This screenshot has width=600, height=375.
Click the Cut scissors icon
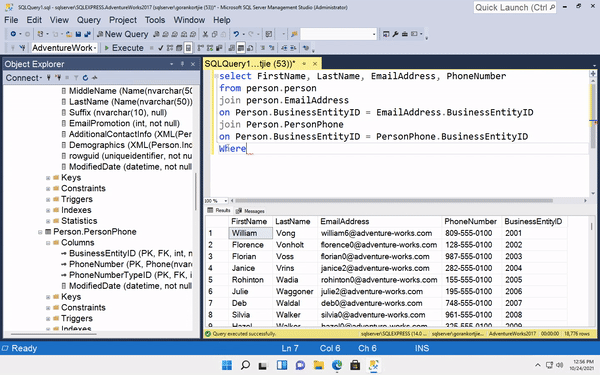(205, 34)
